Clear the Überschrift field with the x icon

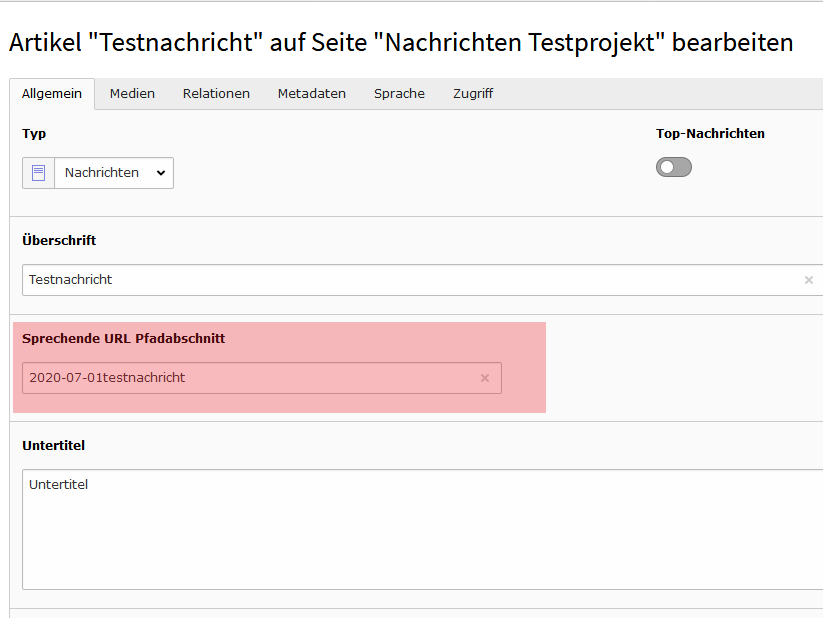coord(808,280)
